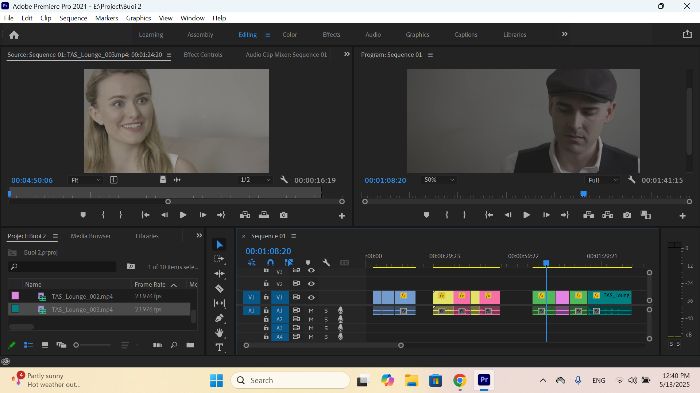Image resolution: width=700 pixels, height=393 pixels.
Task: Mute audio track A1
Action: click(311, 310)
